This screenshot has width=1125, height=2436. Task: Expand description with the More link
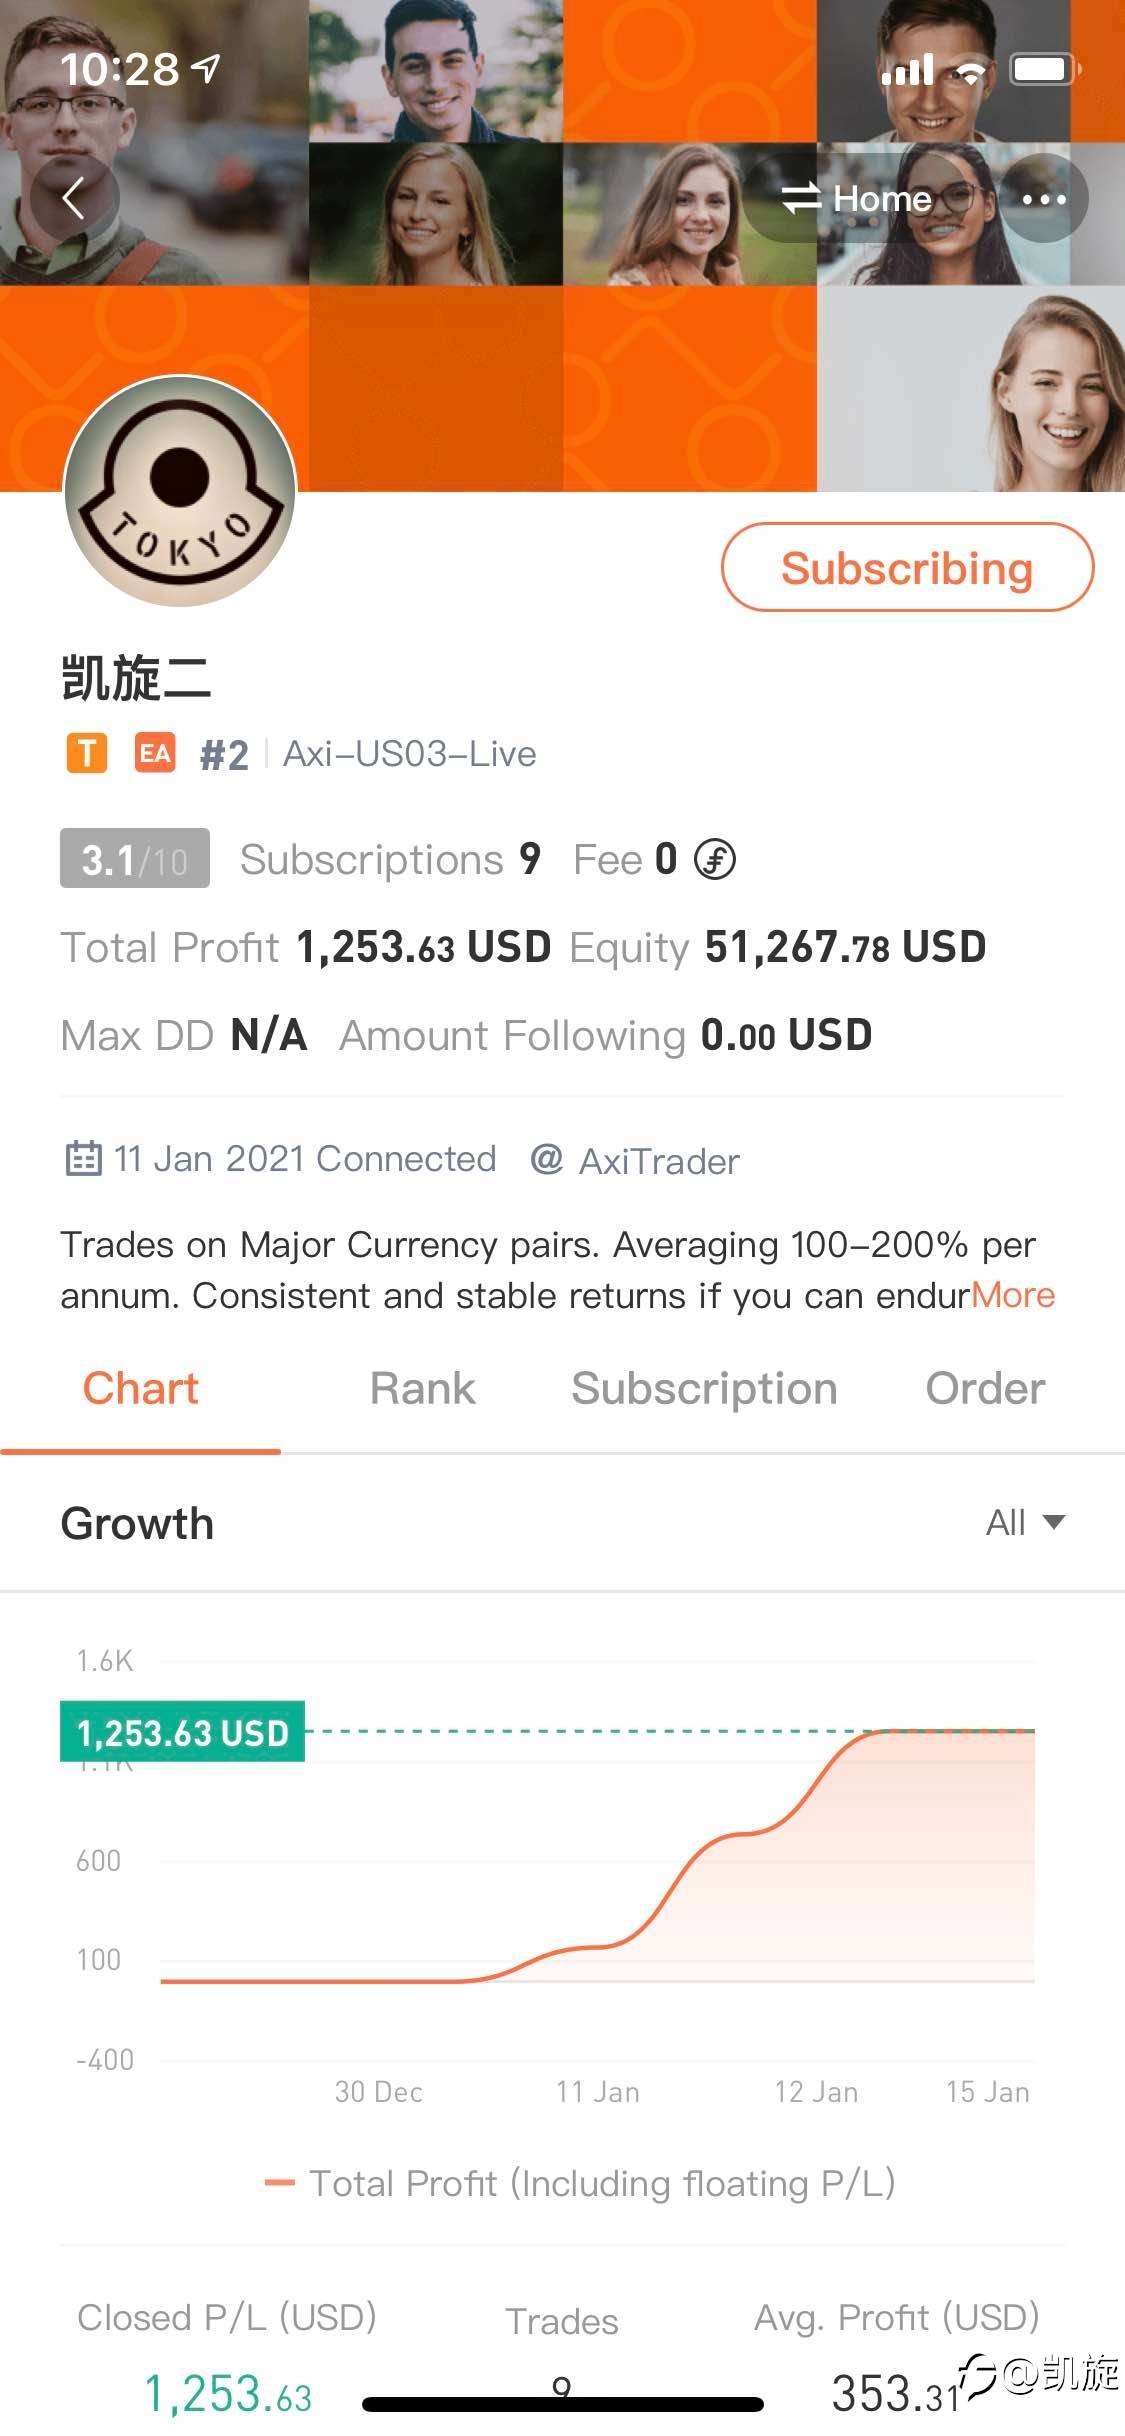tap(1013, 1296)
